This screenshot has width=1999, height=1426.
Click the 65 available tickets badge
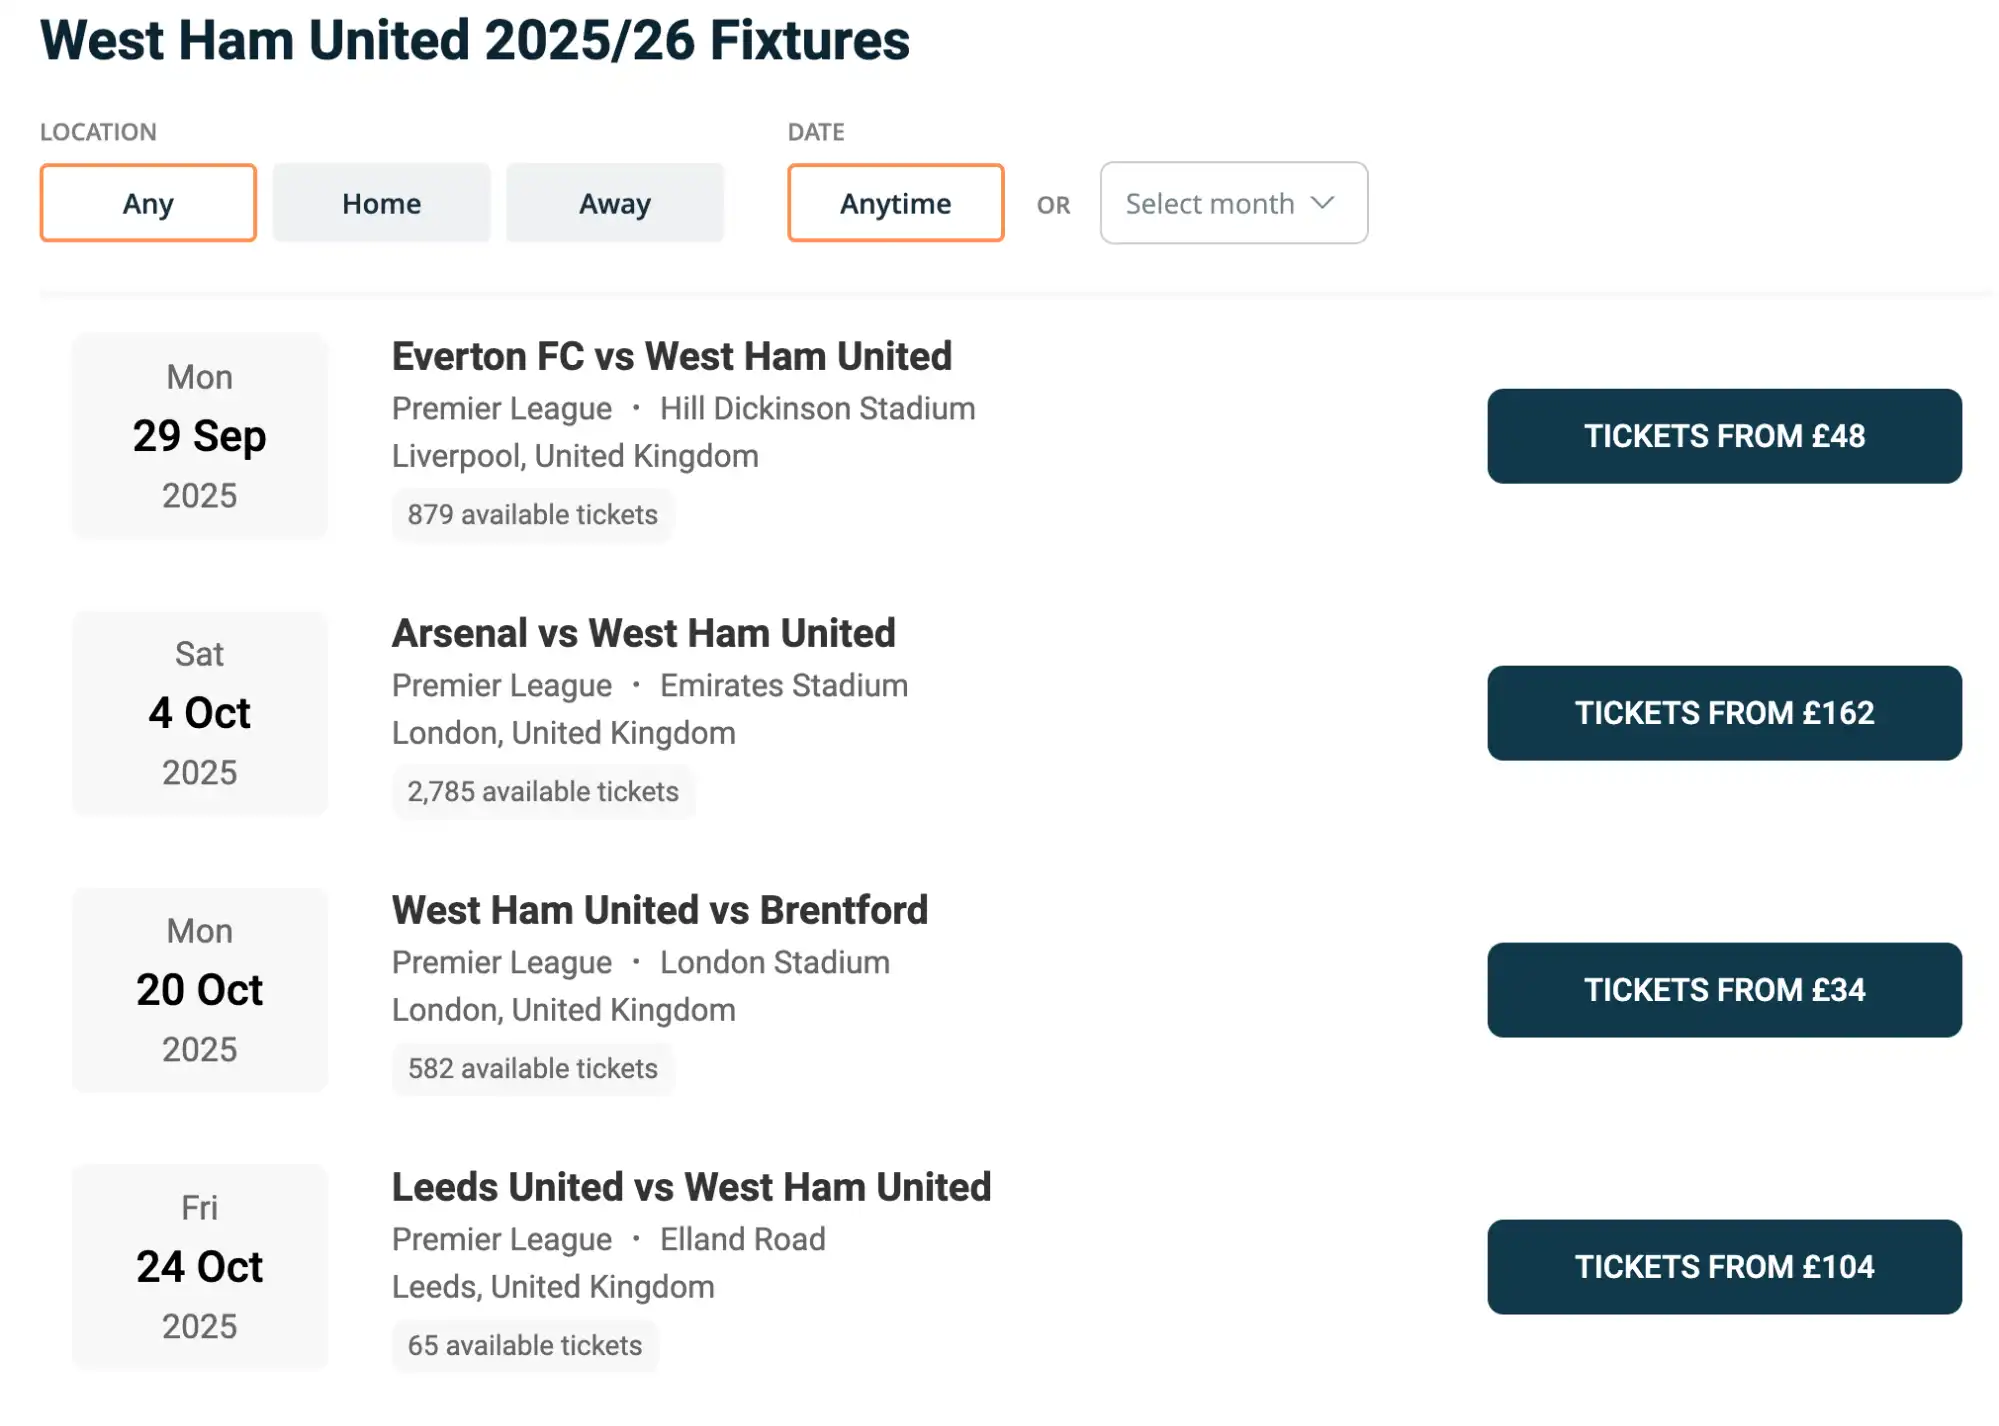coord(524,1345)
